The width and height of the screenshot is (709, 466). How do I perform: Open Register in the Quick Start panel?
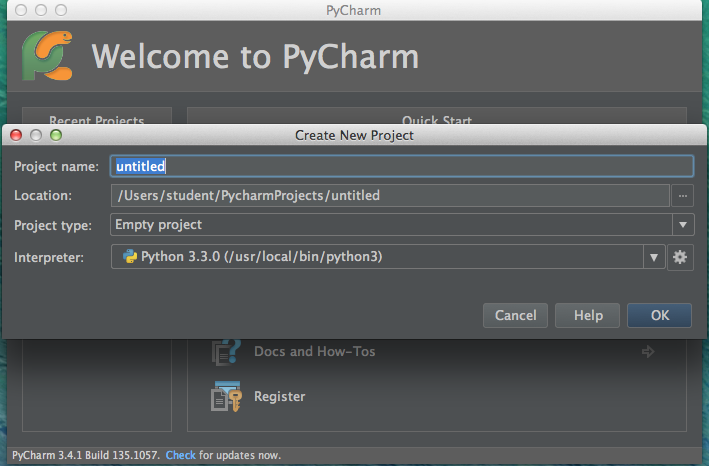(x=279, y=396)
